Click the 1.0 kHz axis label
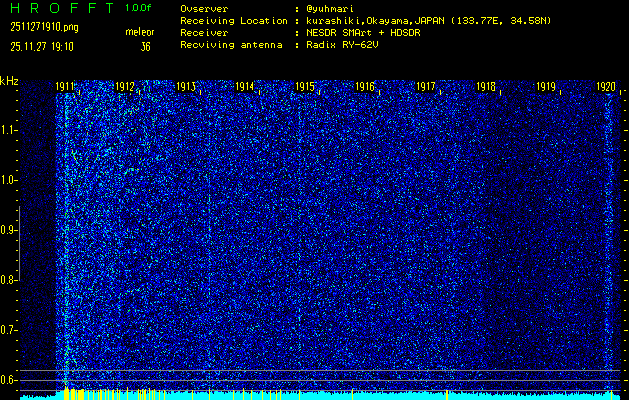The height and width of the screenshot is (400, 629). pyautogui.click(x=7, y=181)
